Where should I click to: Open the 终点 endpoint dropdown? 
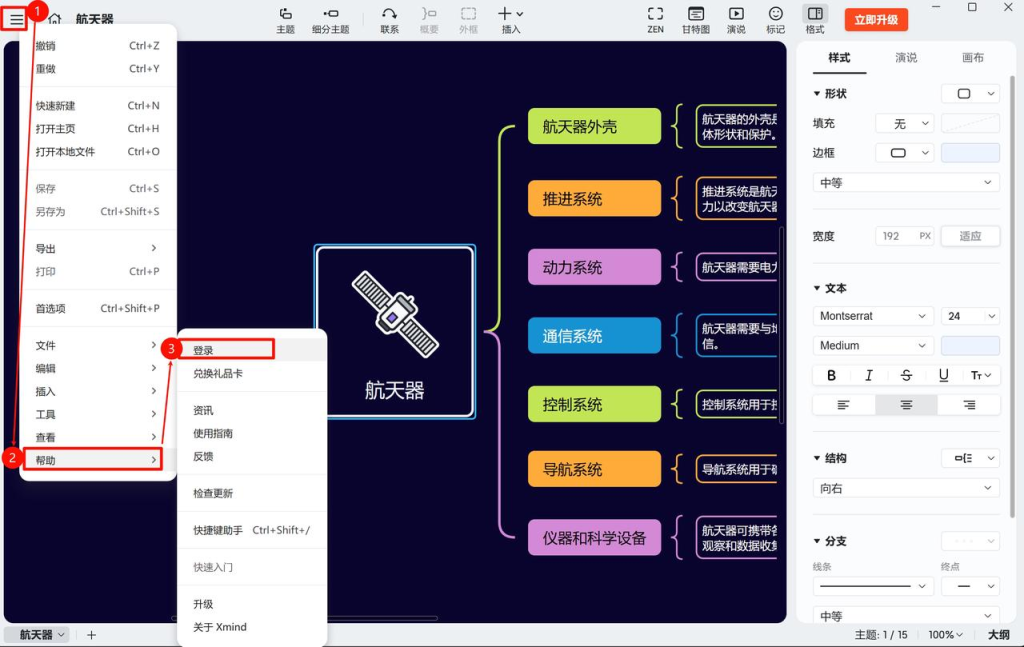[970, 586]
